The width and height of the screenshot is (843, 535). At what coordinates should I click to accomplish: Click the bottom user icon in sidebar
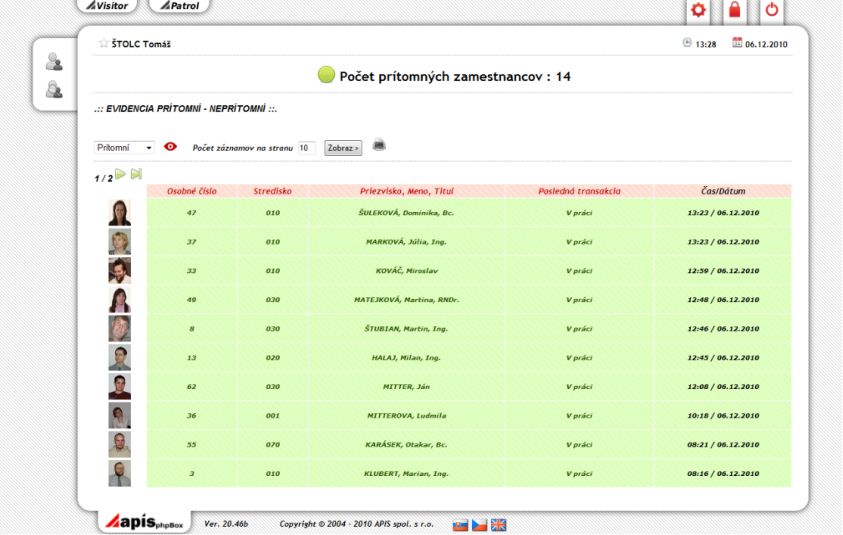tap(55, 90)
